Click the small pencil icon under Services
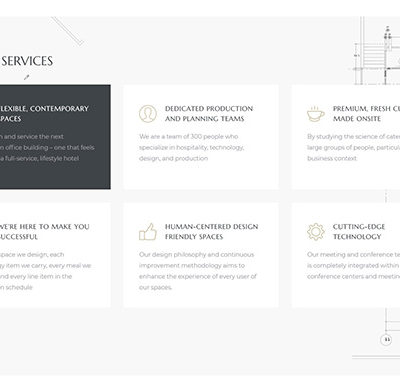Viewport: 400px width, 390px height. [x=27, y=77]
